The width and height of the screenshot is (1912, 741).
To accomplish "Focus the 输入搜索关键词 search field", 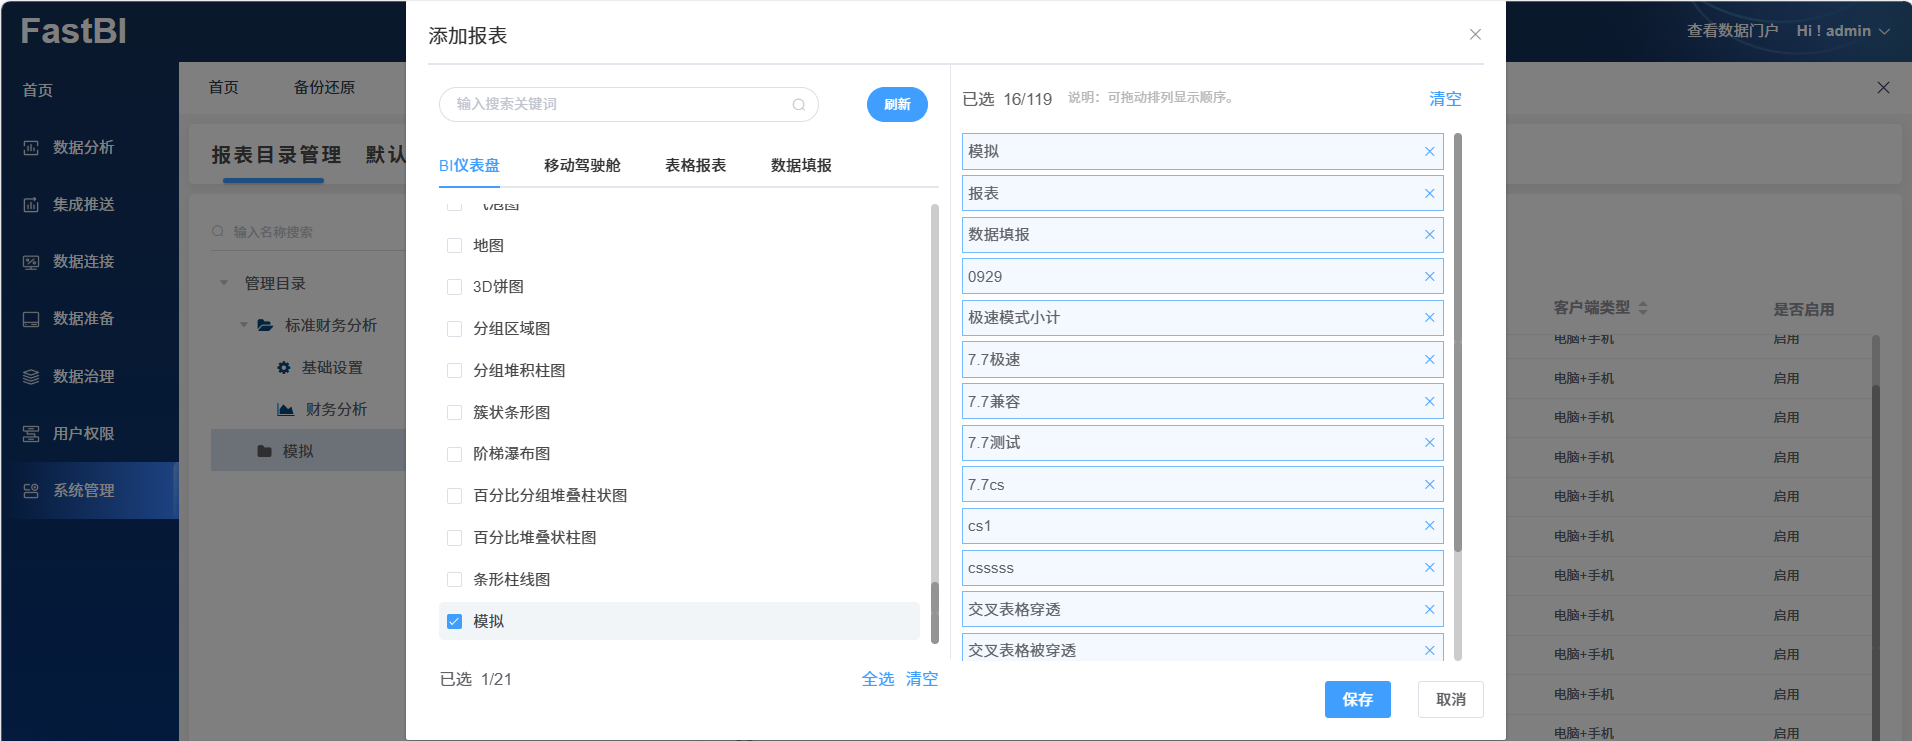I will pyautogui.click(x=620, y=105).
